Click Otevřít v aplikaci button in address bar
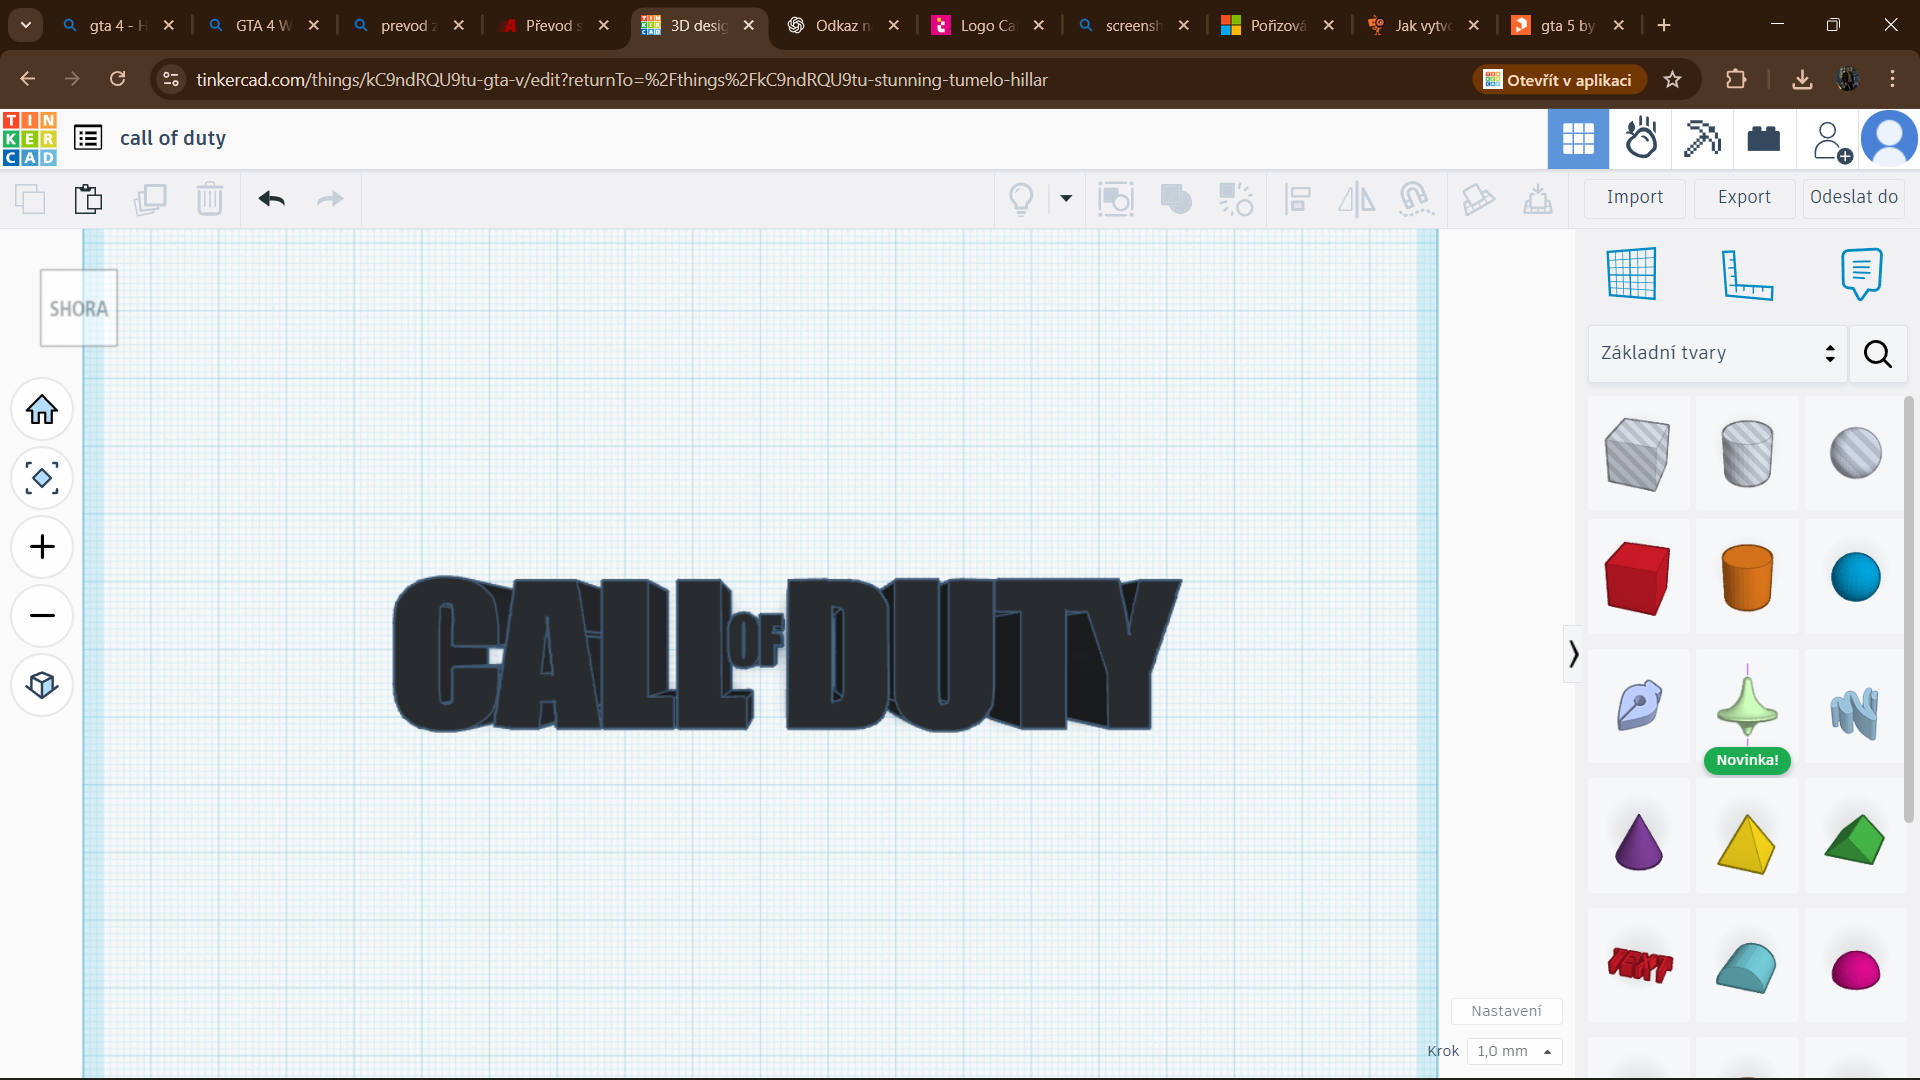Screen dimensions: 1920x1080 click(x=1558, y=80)
